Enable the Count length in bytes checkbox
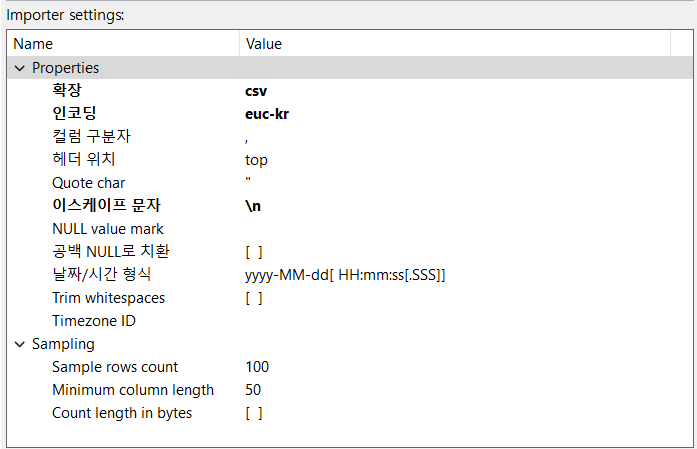697x449 pixels. click(254, 413)
